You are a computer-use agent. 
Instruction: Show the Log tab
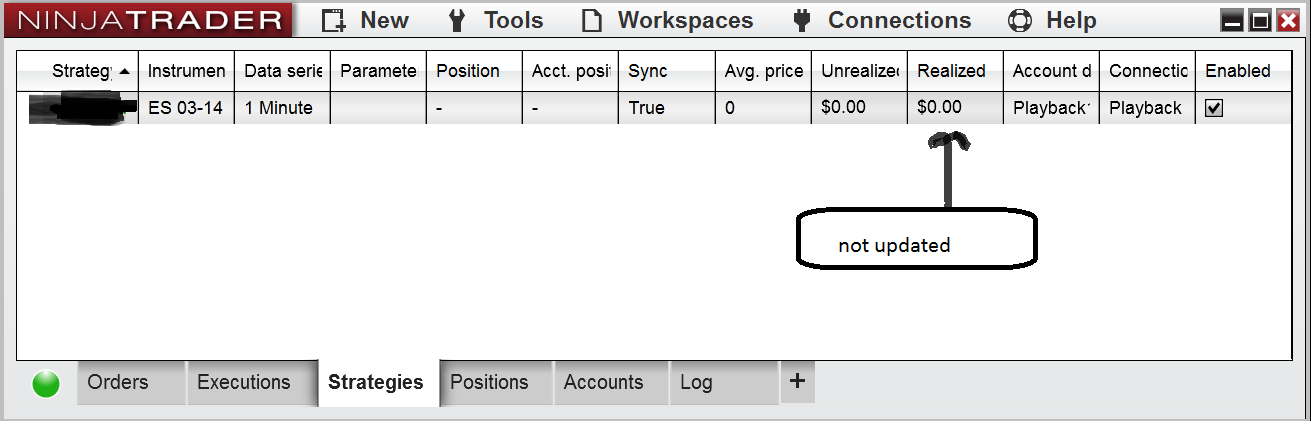696,382
